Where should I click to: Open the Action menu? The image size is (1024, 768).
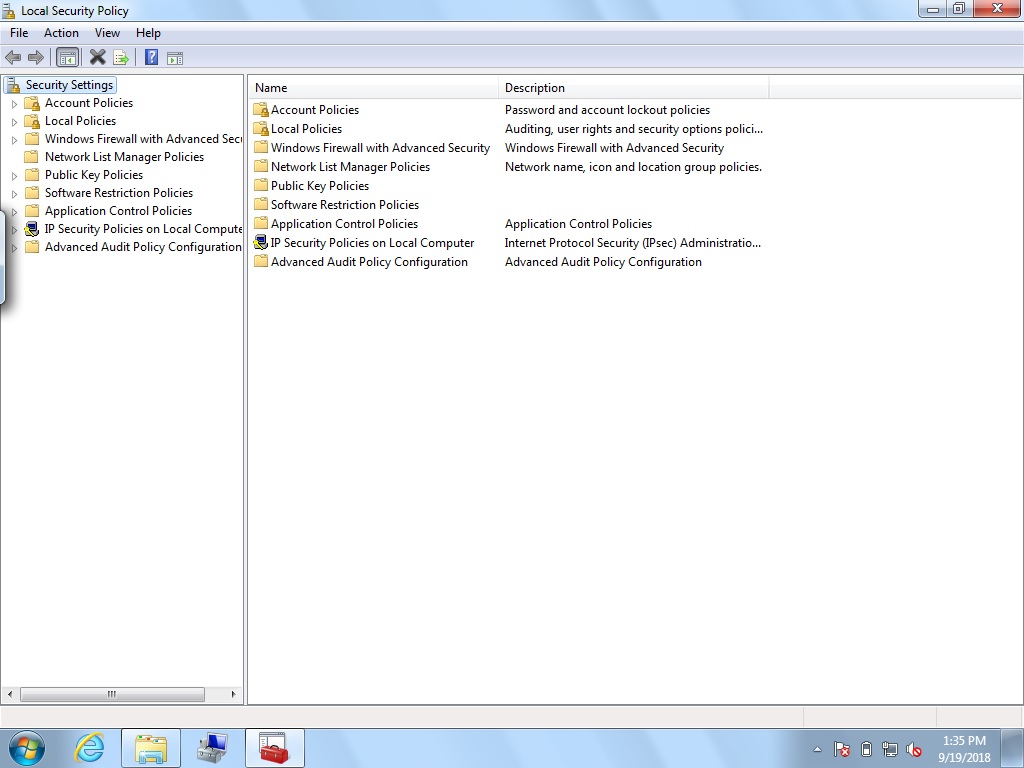[61, 32]
